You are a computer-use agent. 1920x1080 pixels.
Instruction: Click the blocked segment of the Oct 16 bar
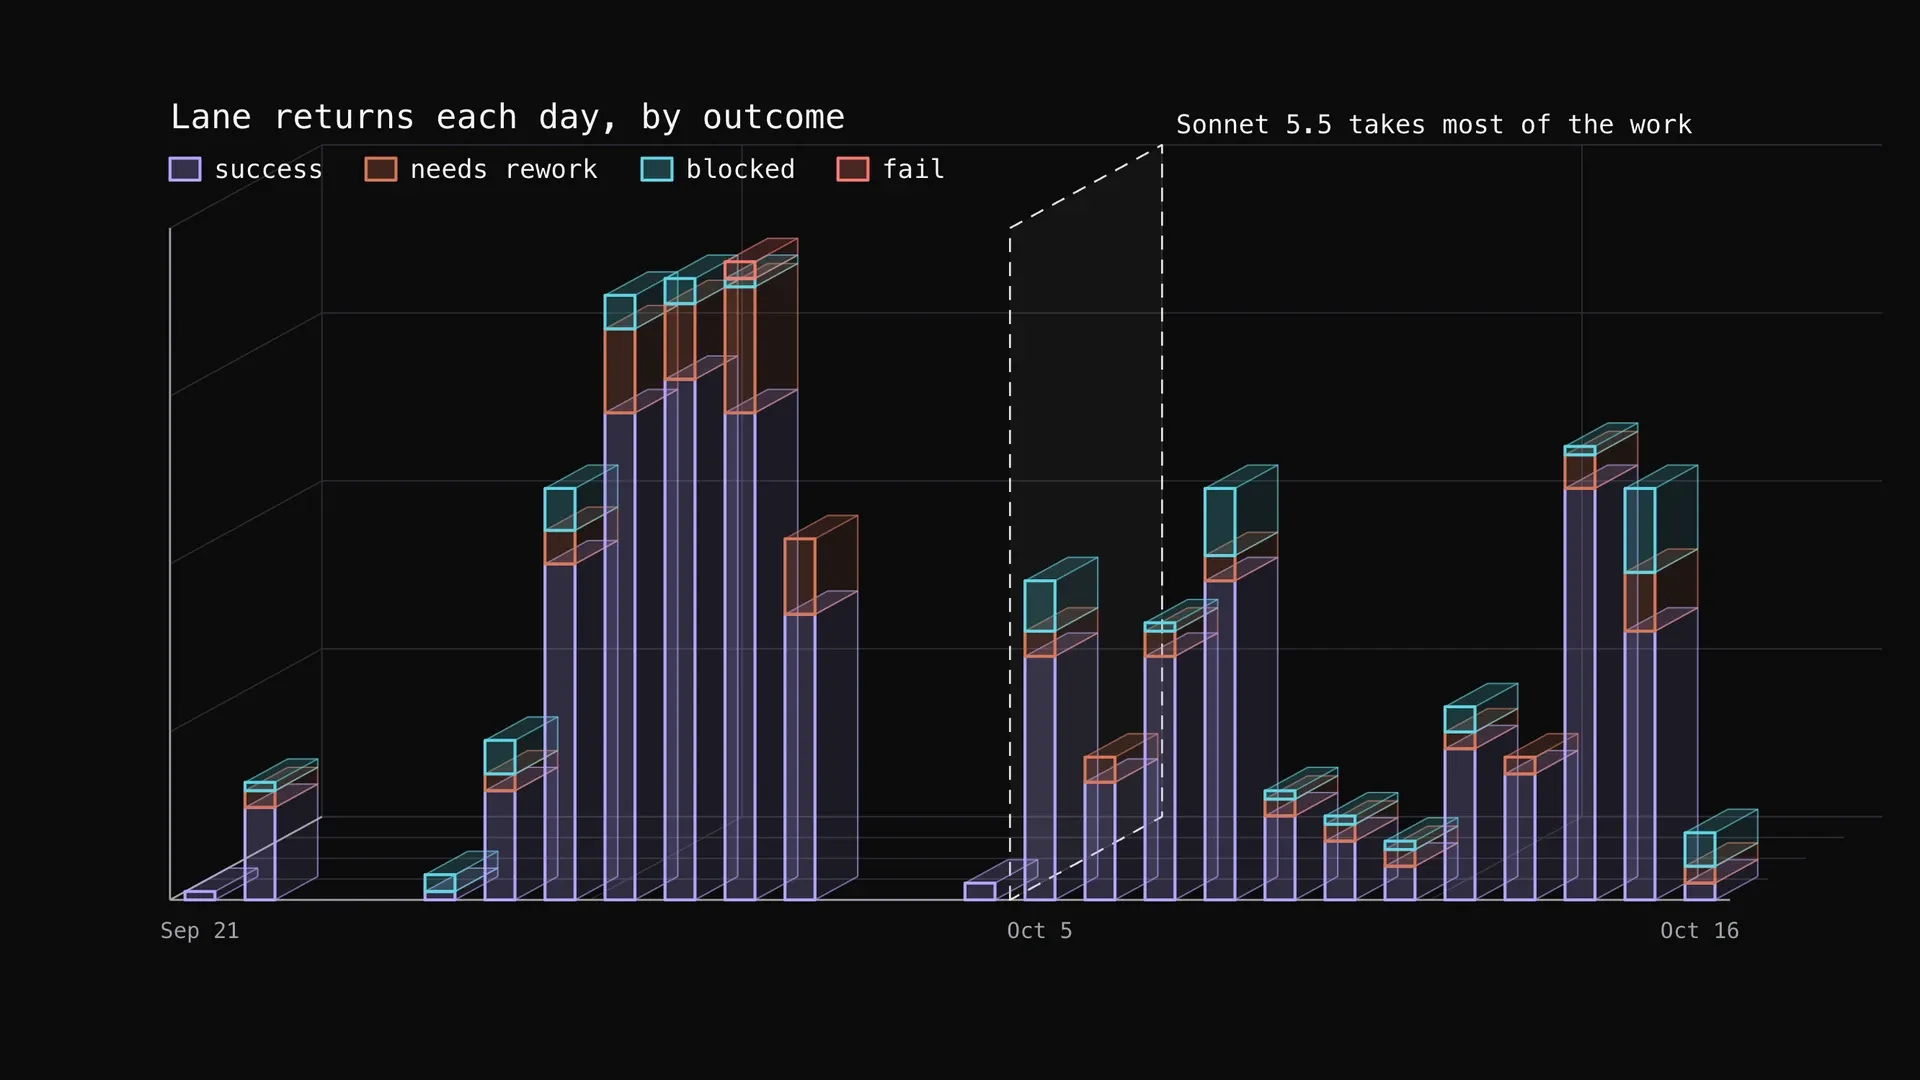pyautogui.click(x=1700, y=849)
